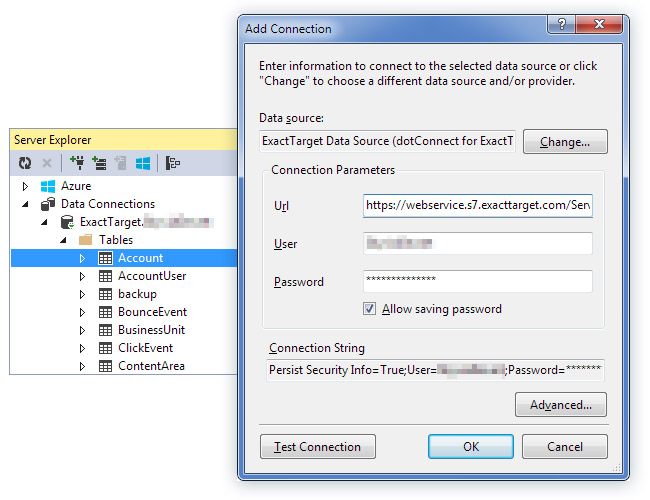Confirm the dialog with OK
Screen dimensions: 650x500
[x=471, y=447]
